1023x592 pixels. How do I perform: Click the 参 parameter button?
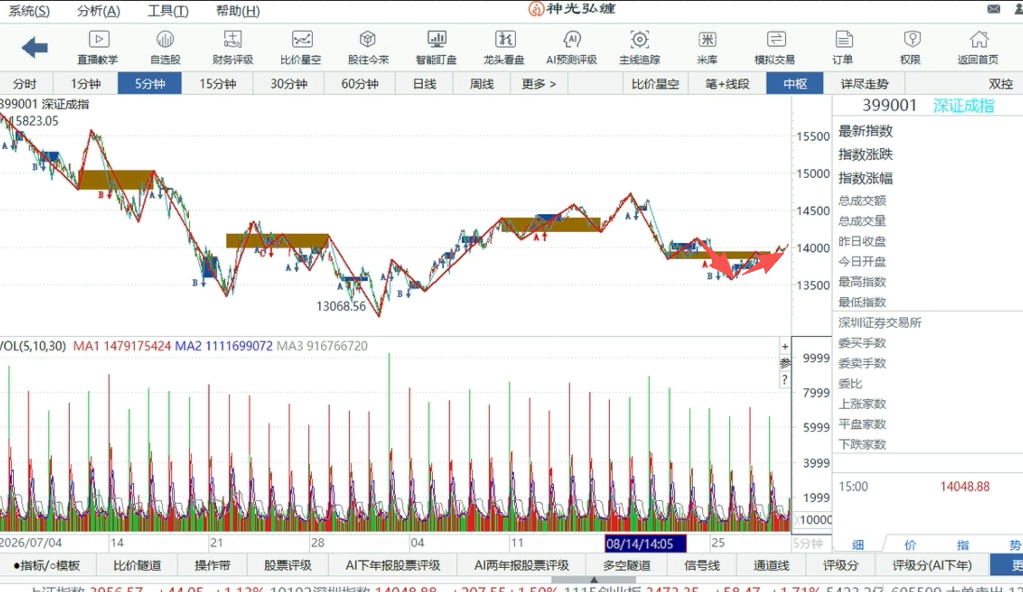click(785, 363)
